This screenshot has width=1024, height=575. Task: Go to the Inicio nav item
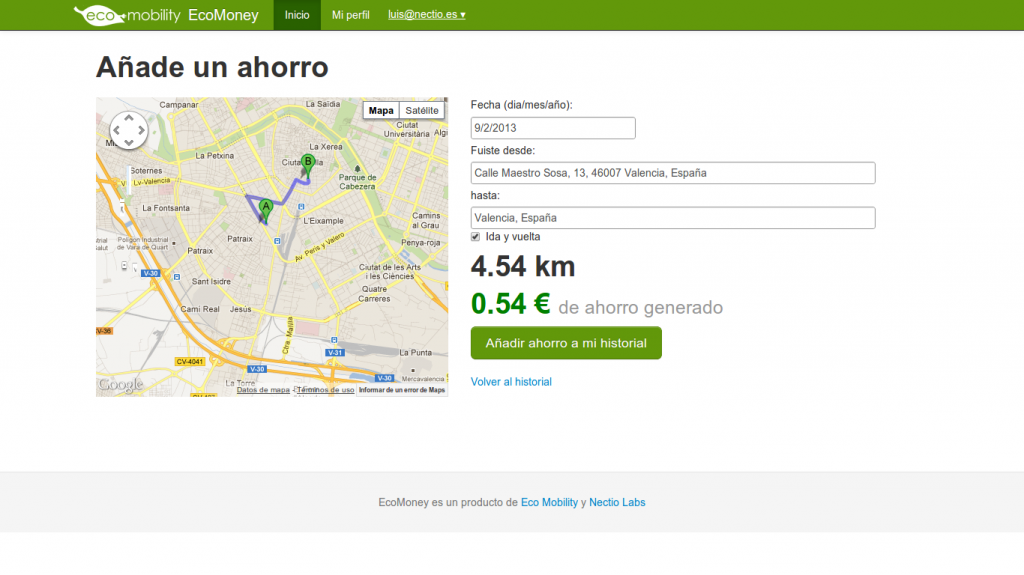point(297,15)
